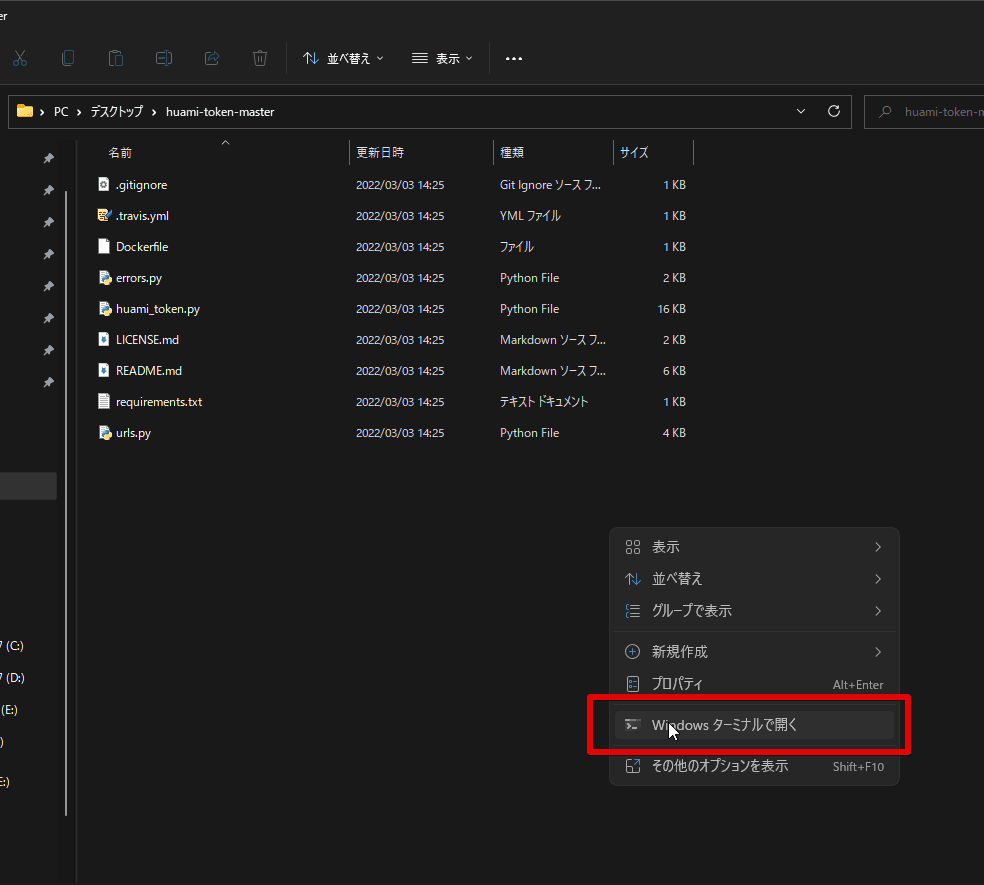
Task: Click the Copy icon in toolbar
Action: coord(68,58)
